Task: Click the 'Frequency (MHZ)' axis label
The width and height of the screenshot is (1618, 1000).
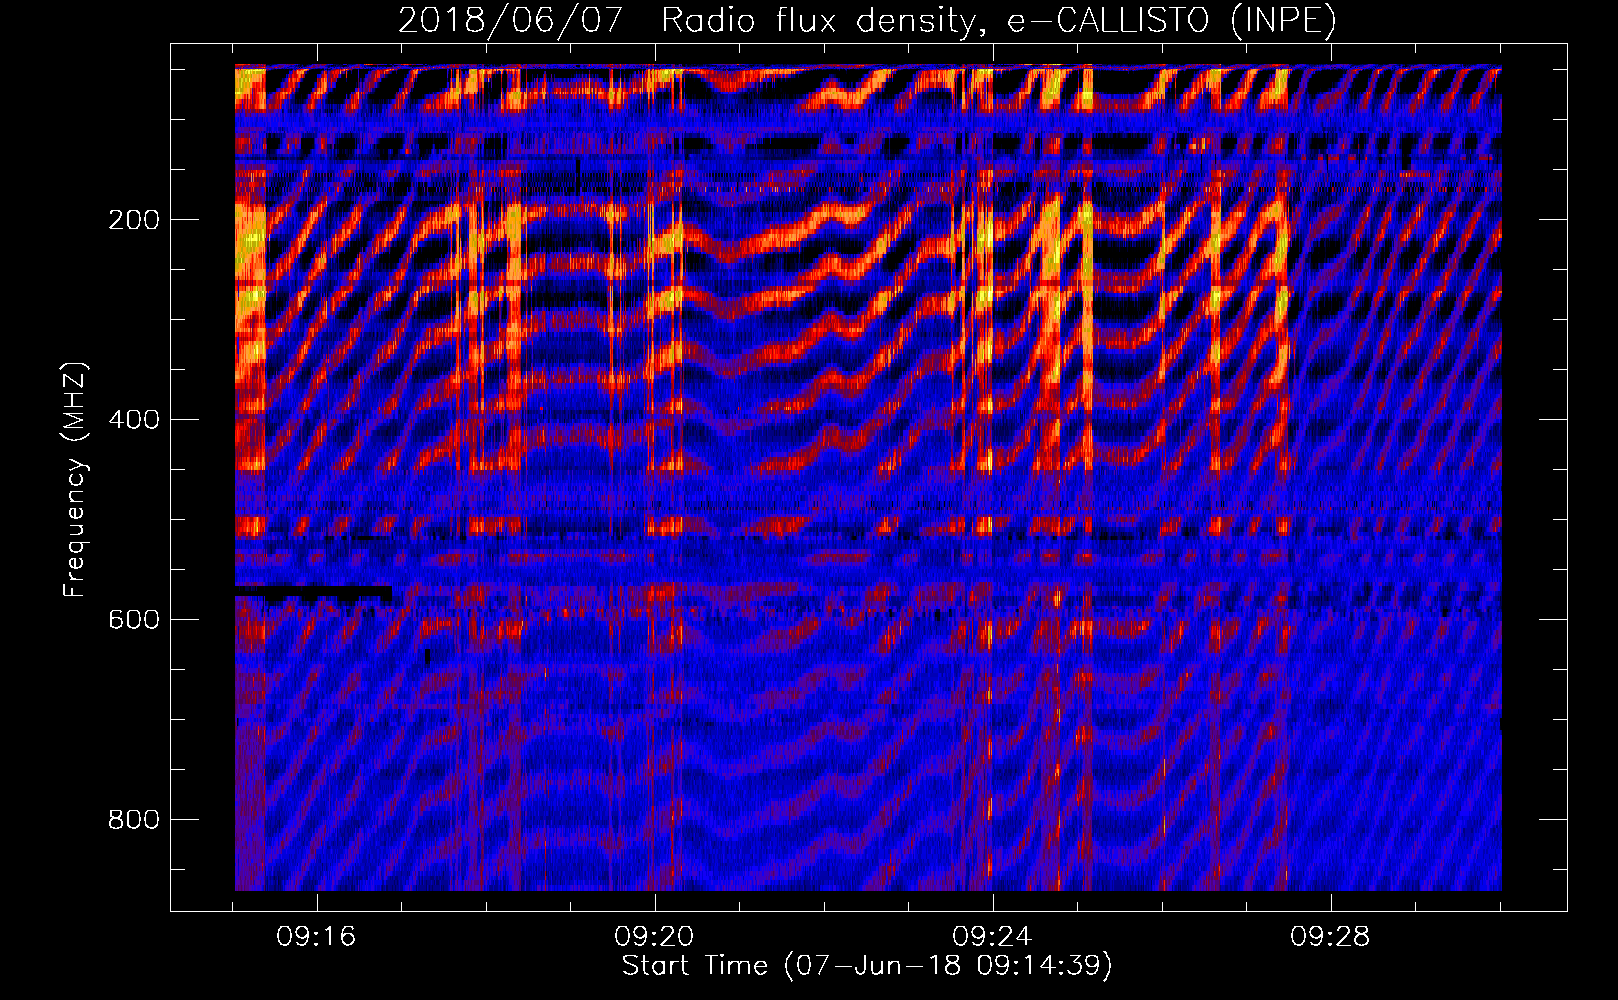Action: click(x=75, y=480)
